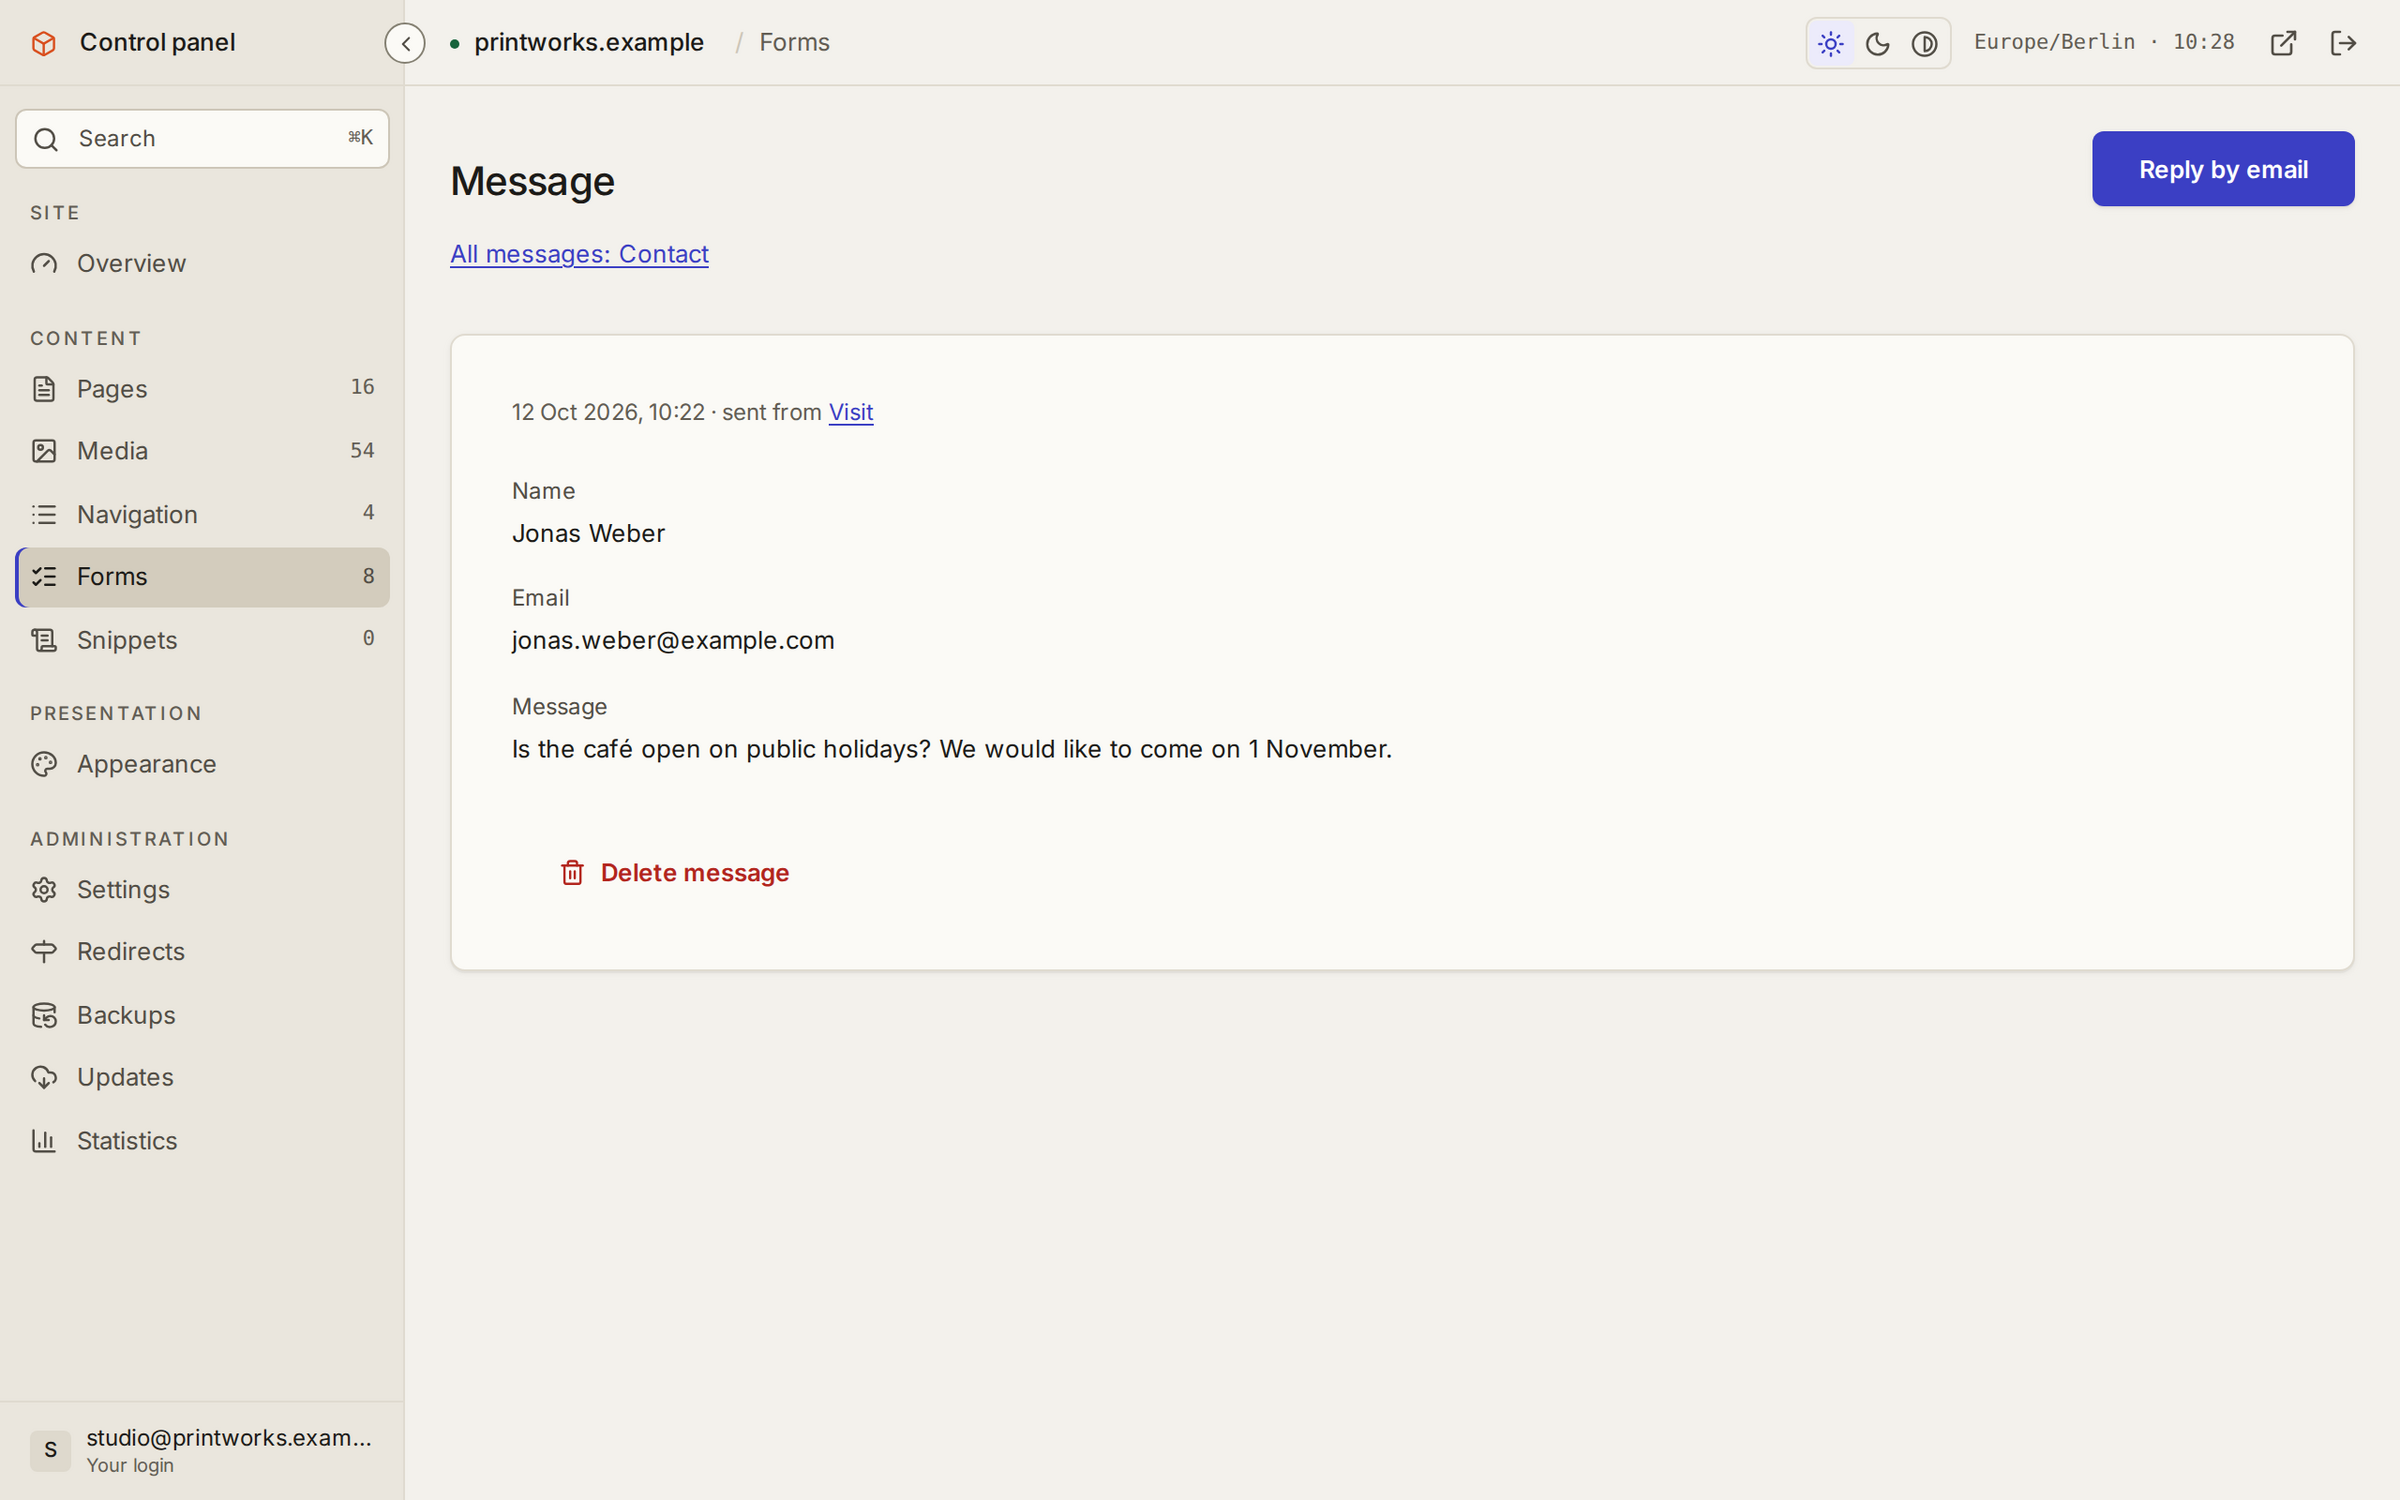This screenshot has height=1500, width=2400.
Task: Click the Control panel cube logo
Action: click(x=44, y=43)
